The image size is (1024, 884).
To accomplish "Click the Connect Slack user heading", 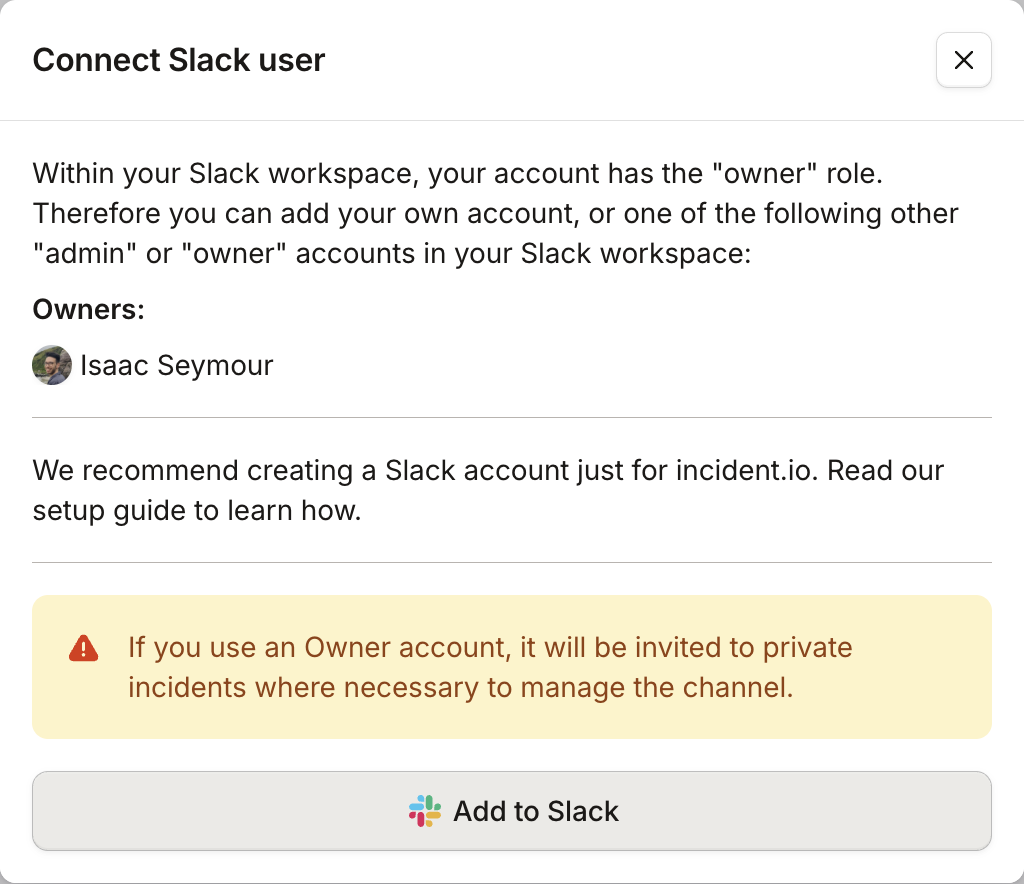I will pyautogui.click(x=179, y=60).
